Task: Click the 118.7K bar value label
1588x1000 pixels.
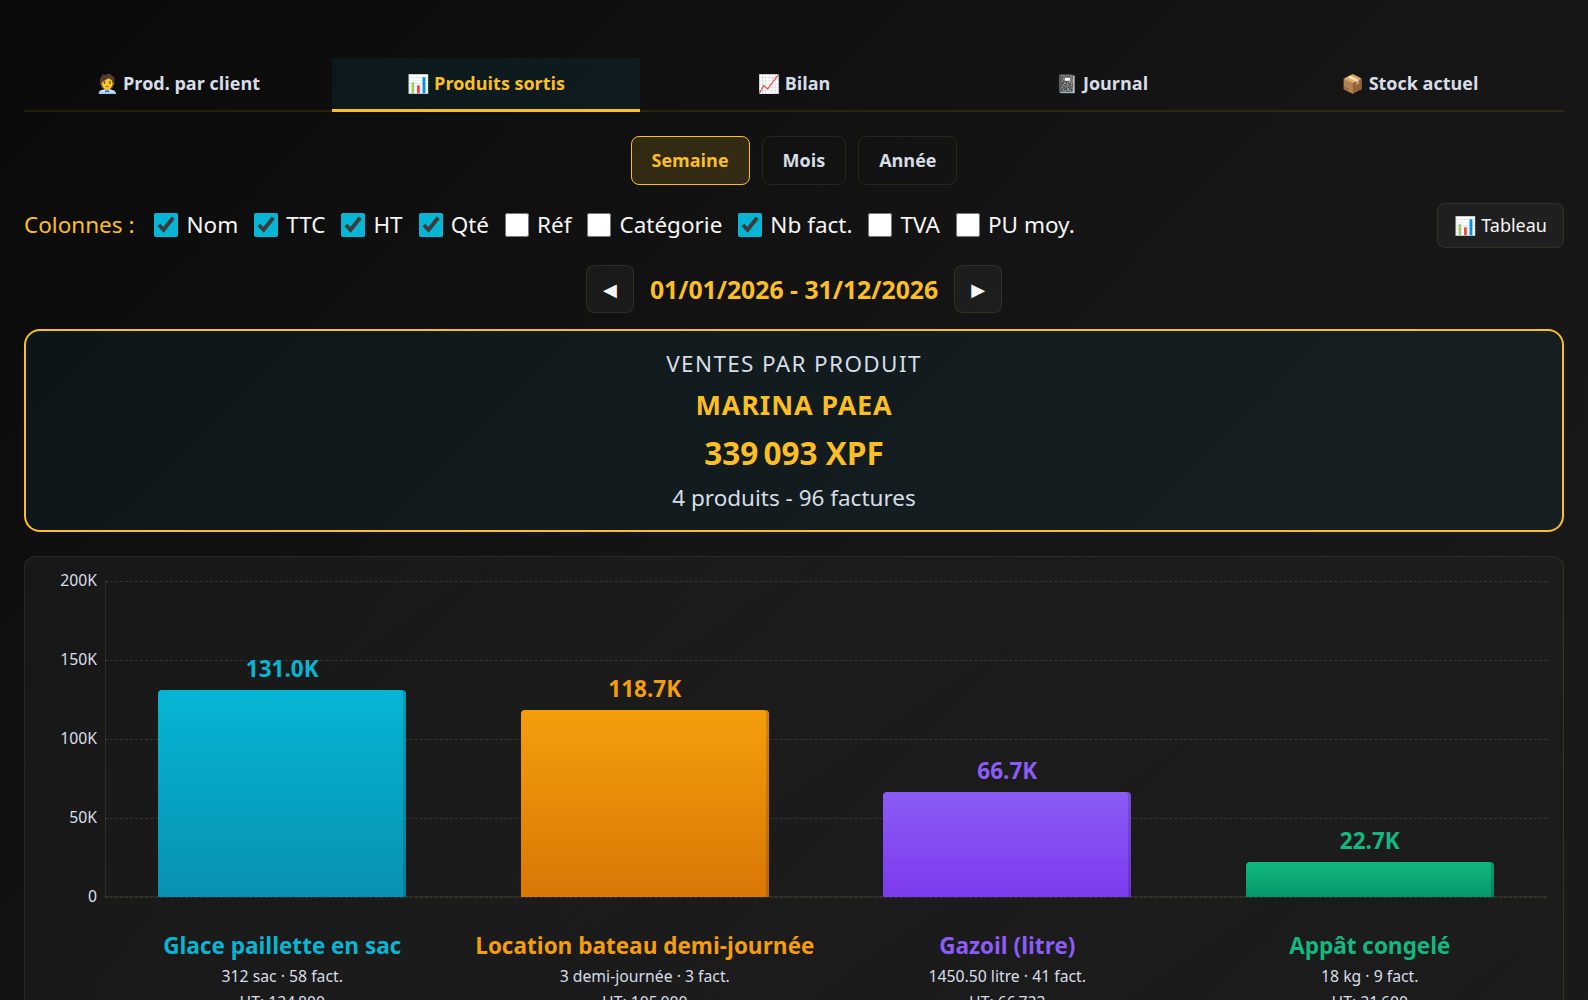Action: 645,689
